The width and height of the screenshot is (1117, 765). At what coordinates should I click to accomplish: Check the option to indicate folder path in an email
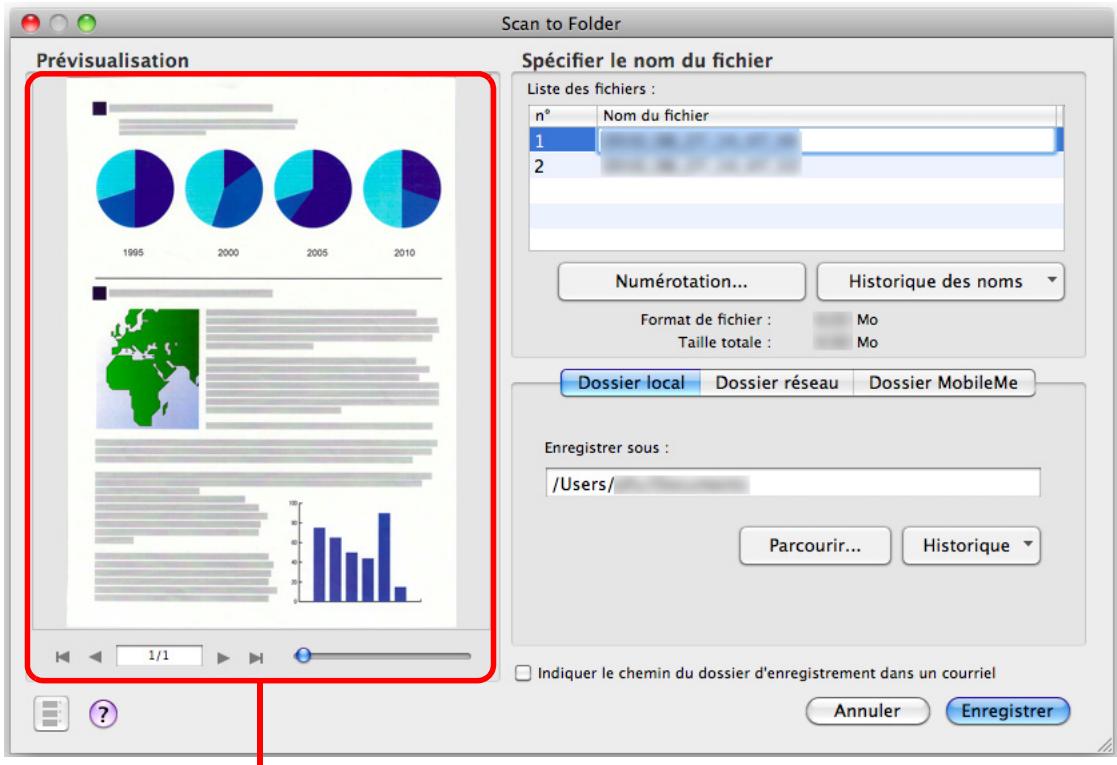point(523,673)
